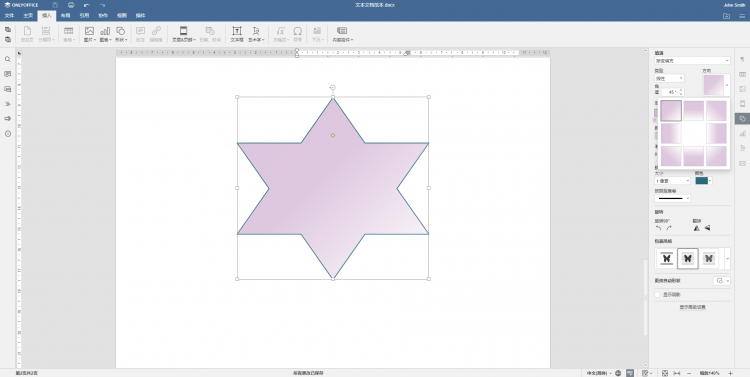The width and height of the screenshot is (750, 377).
Task: Open the File tab
Action: pos(9,15)
